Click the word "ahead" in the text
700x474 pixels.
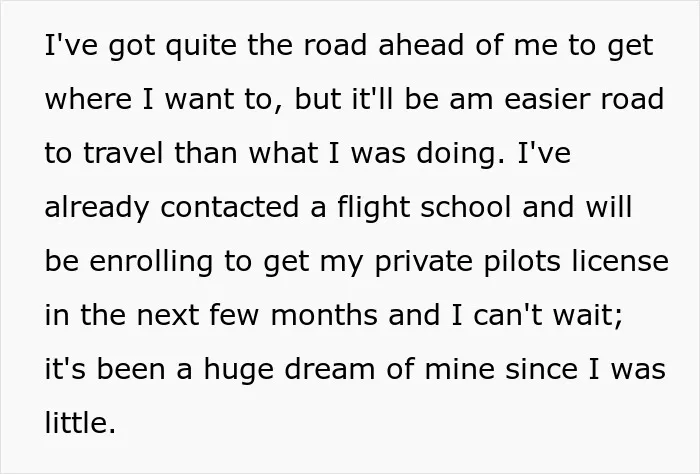point(421,45)
